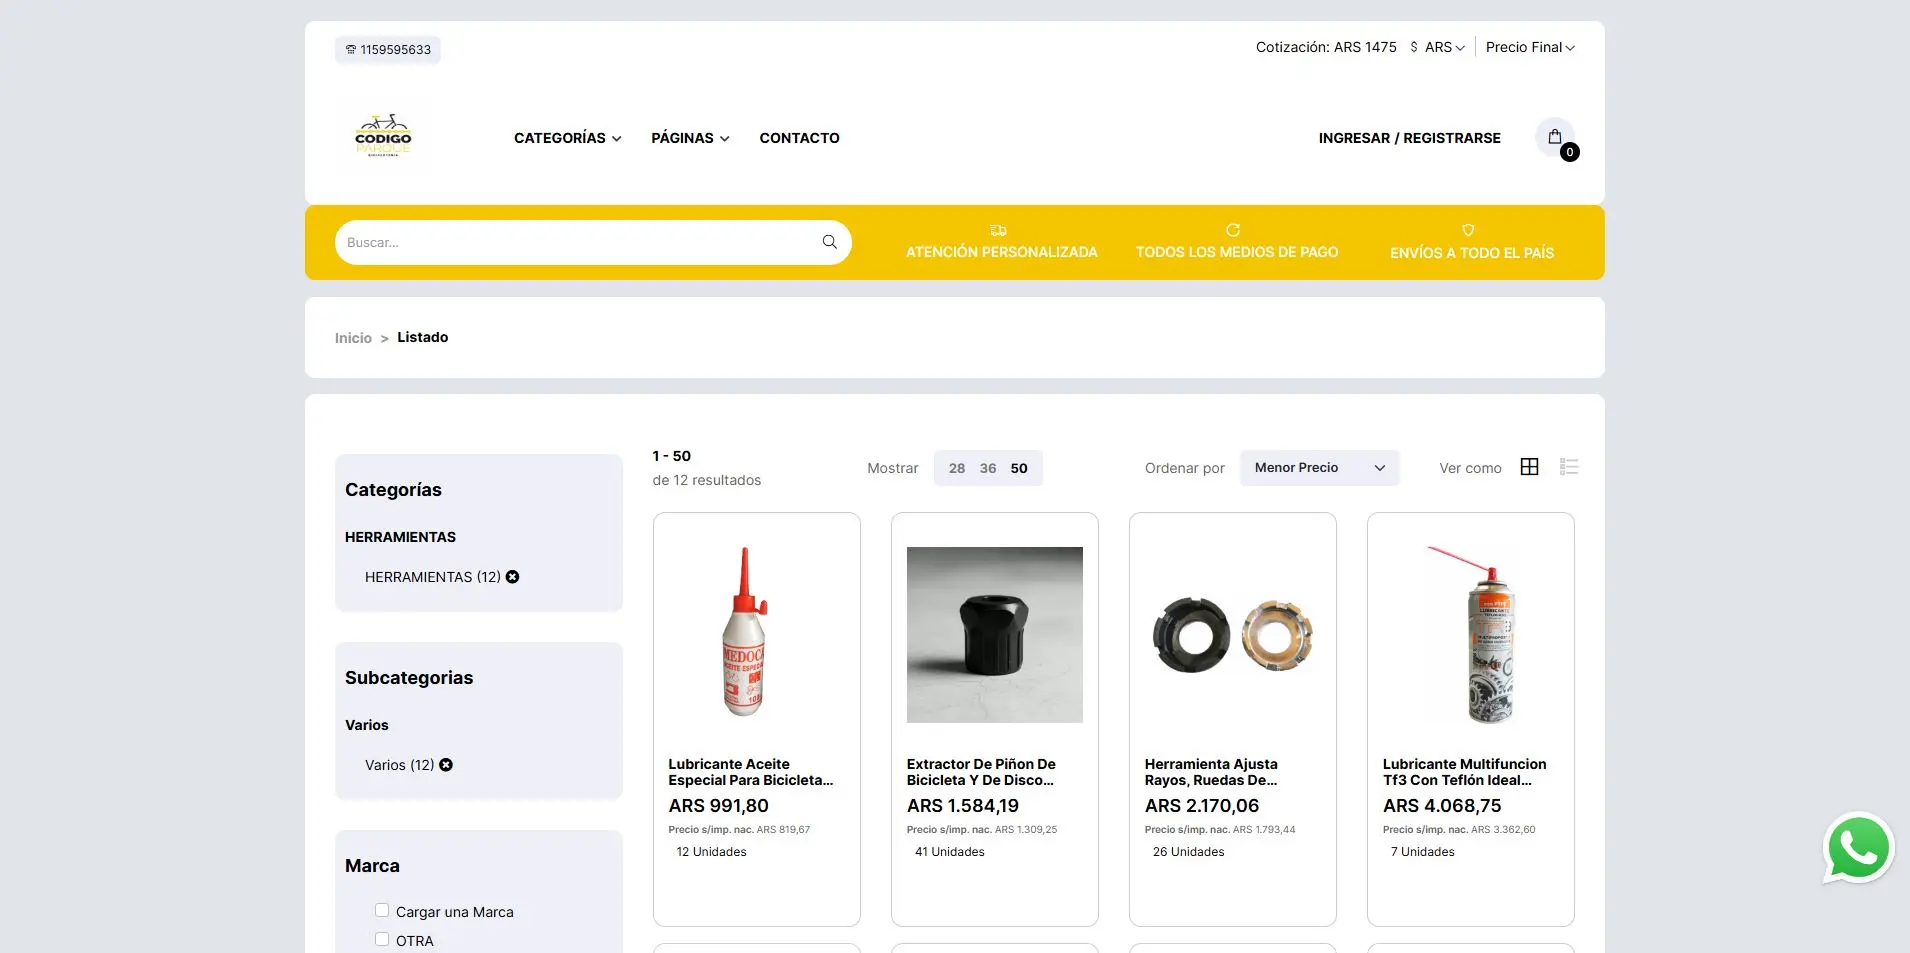The width and height of the screenshot is (1910, 953).
Task: Expand the Precio Final dropdown
Action: click(x=1528, y=46)
